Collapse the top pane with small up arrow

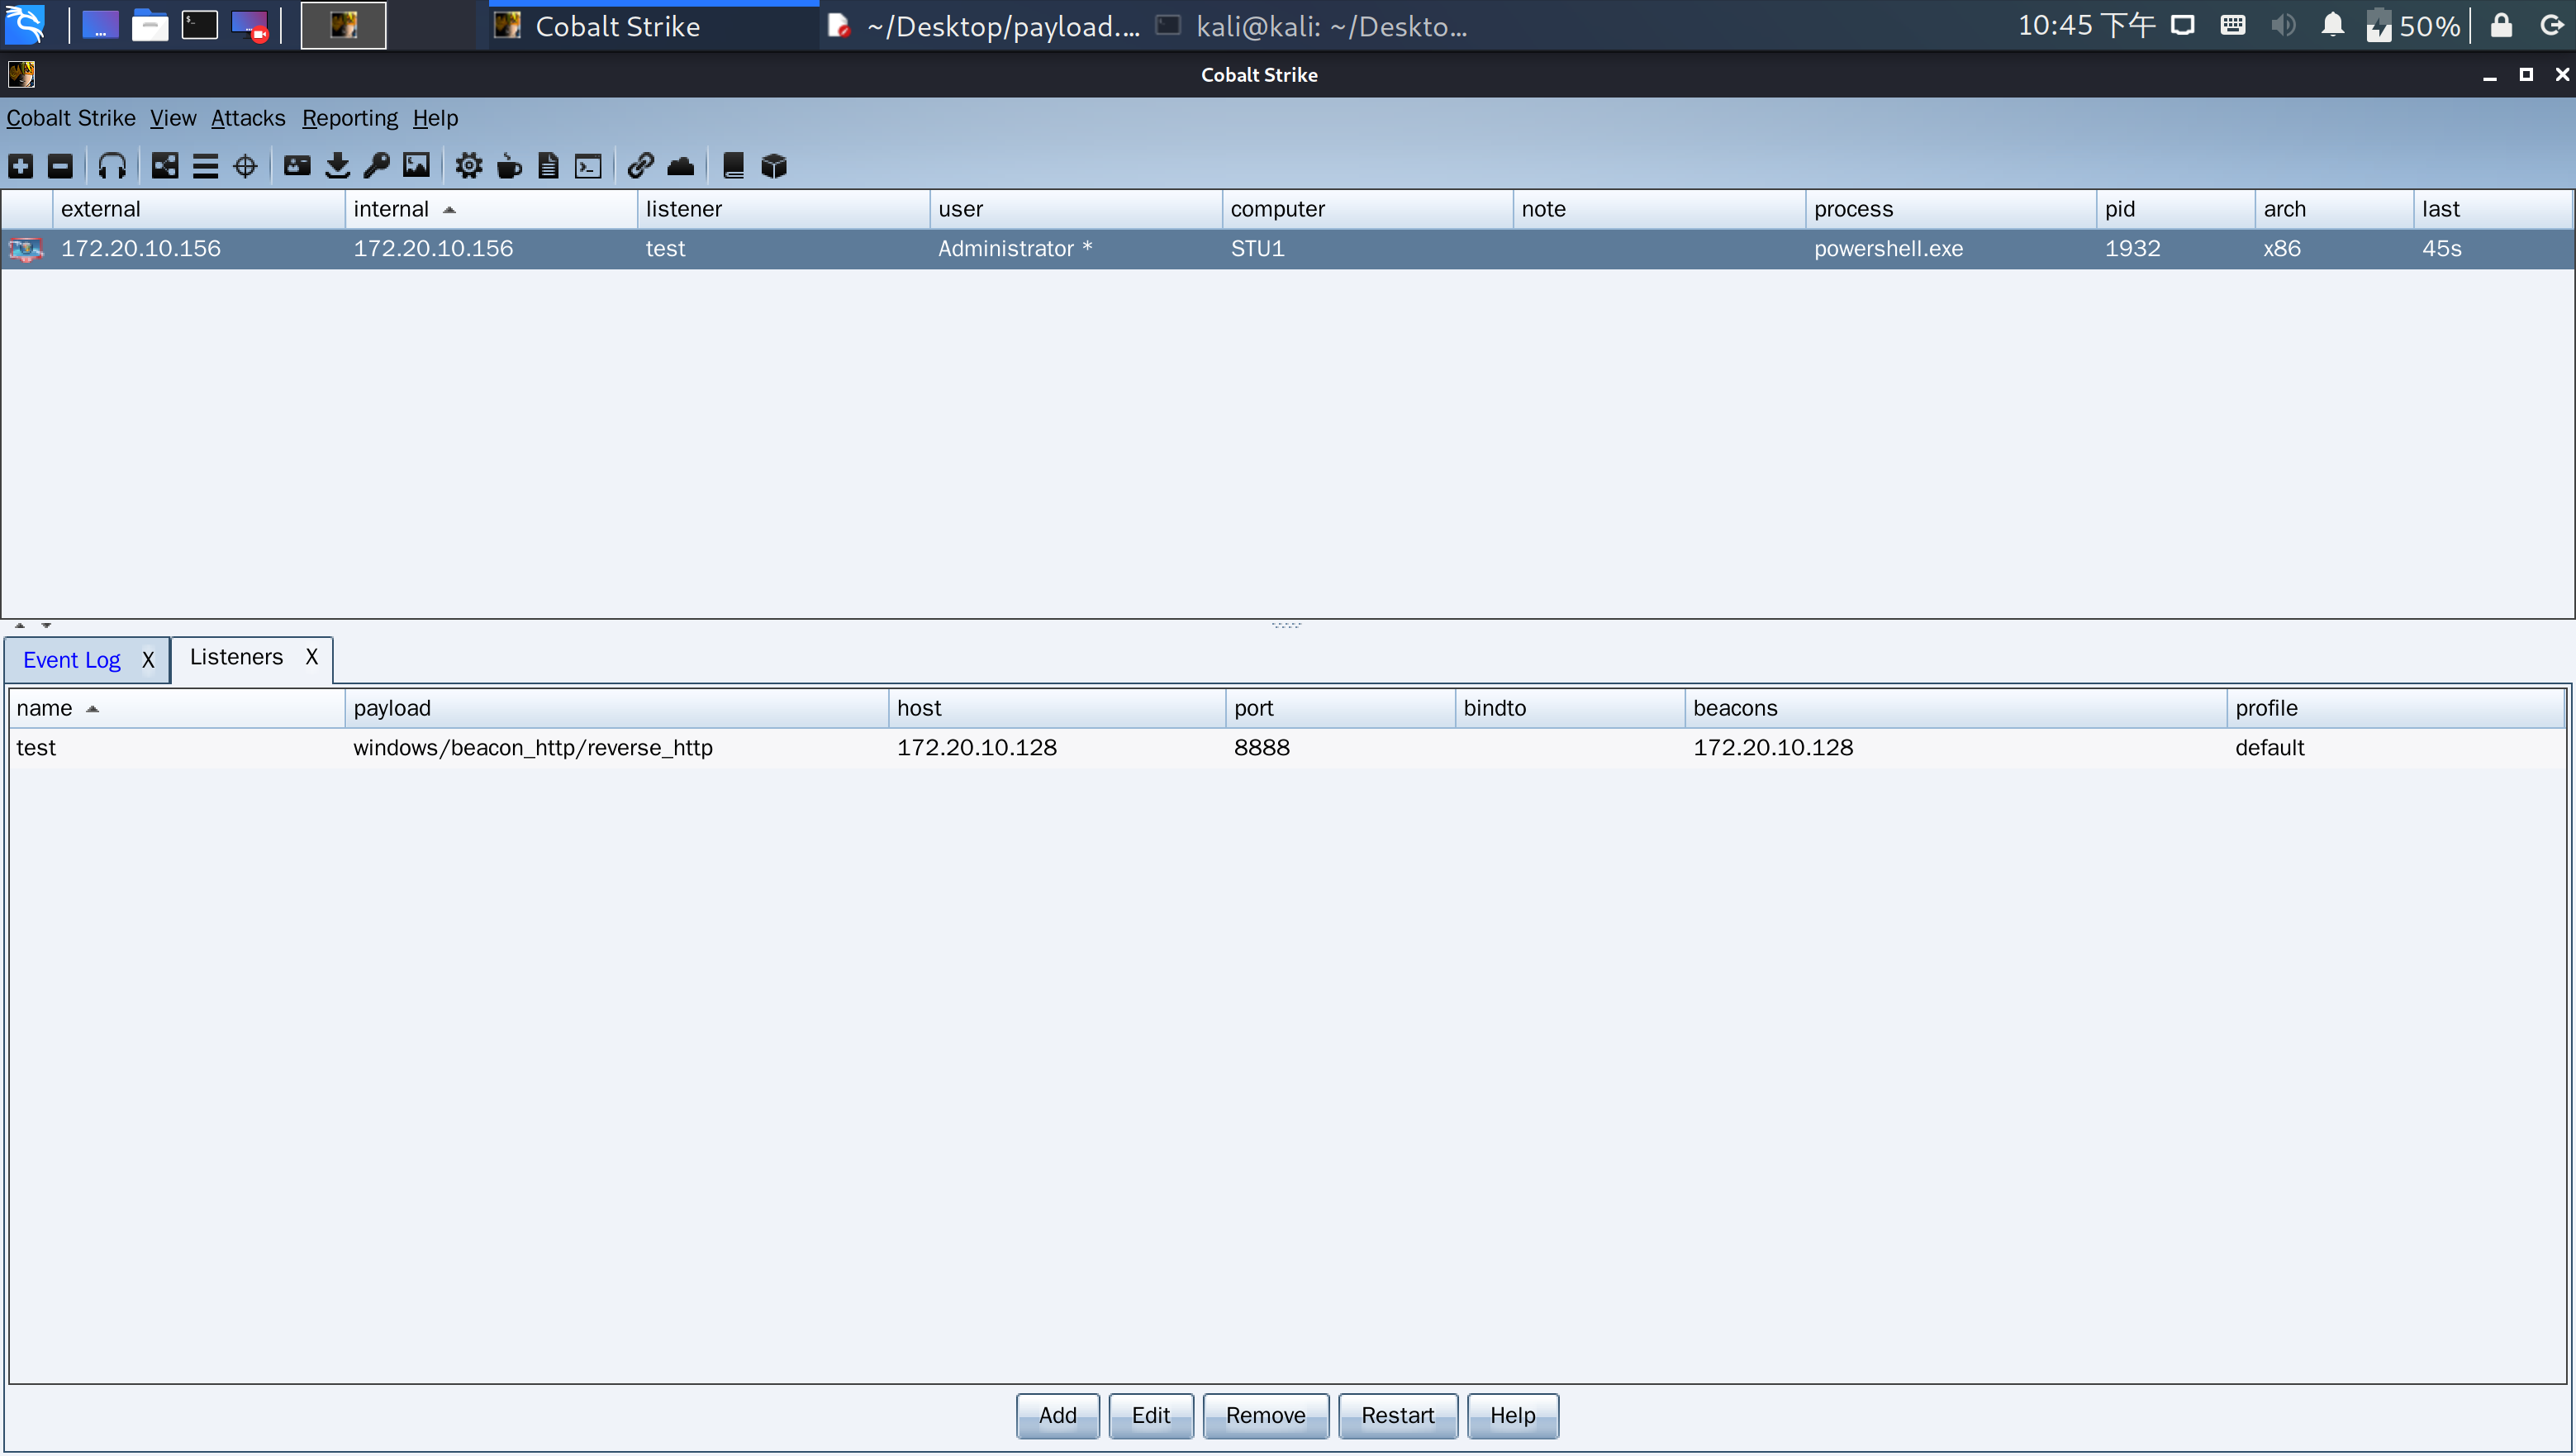tap(20, 625)
